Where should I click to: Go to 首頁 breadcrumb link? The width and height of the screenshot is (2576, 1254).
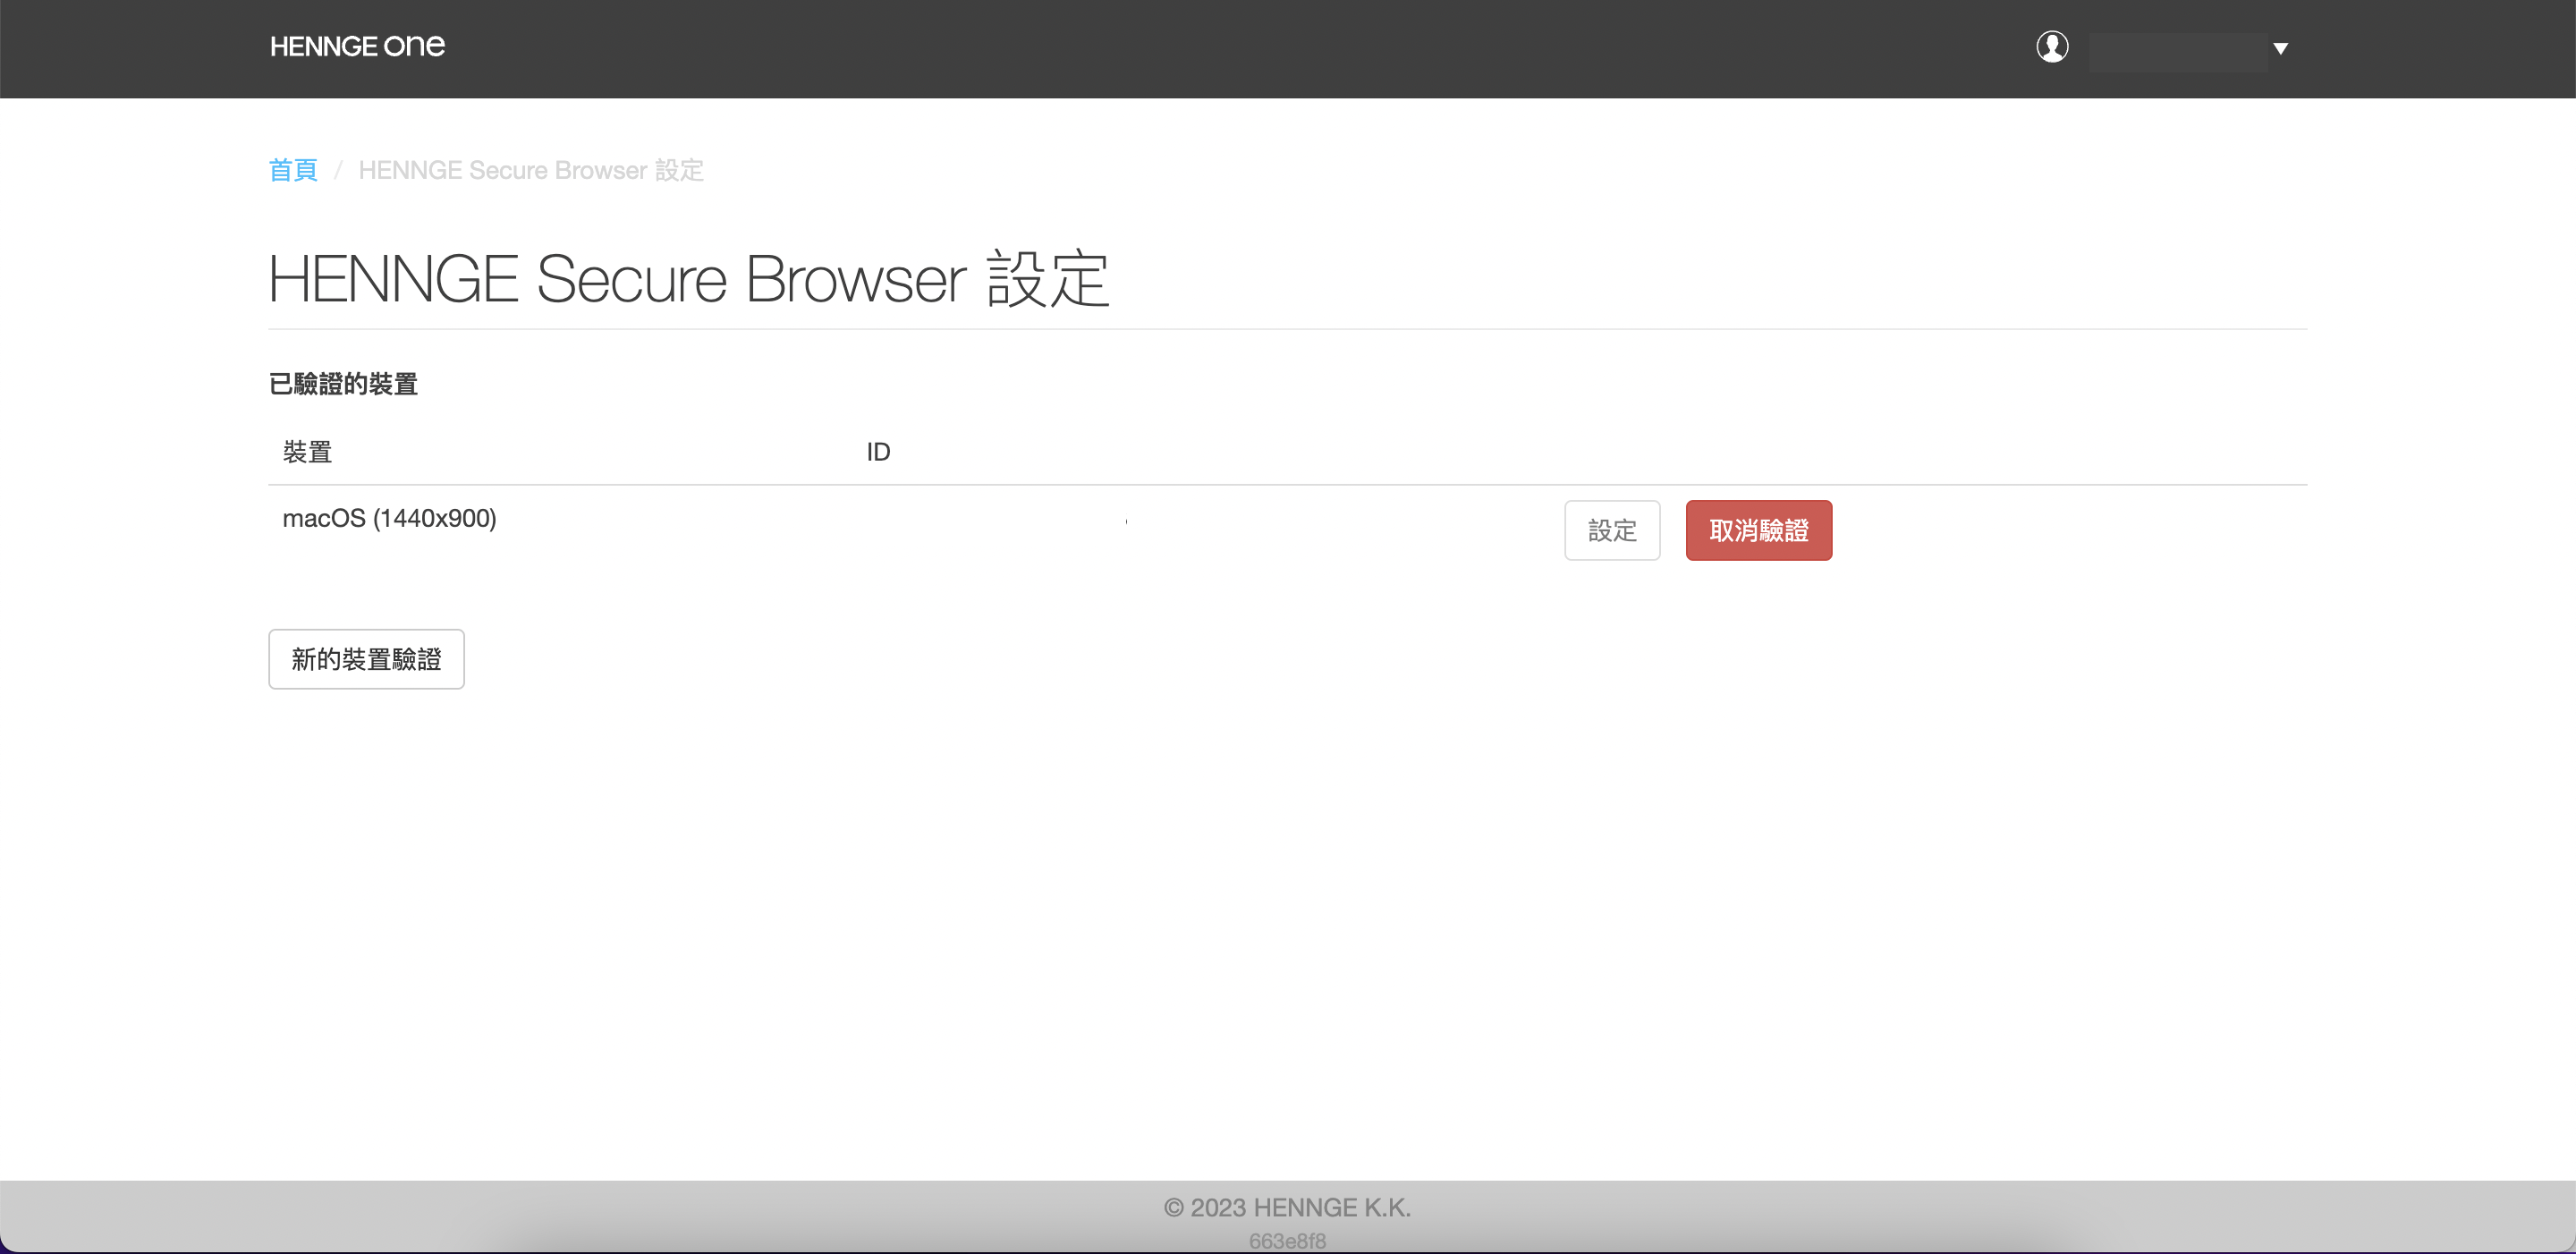coord(293,170)
